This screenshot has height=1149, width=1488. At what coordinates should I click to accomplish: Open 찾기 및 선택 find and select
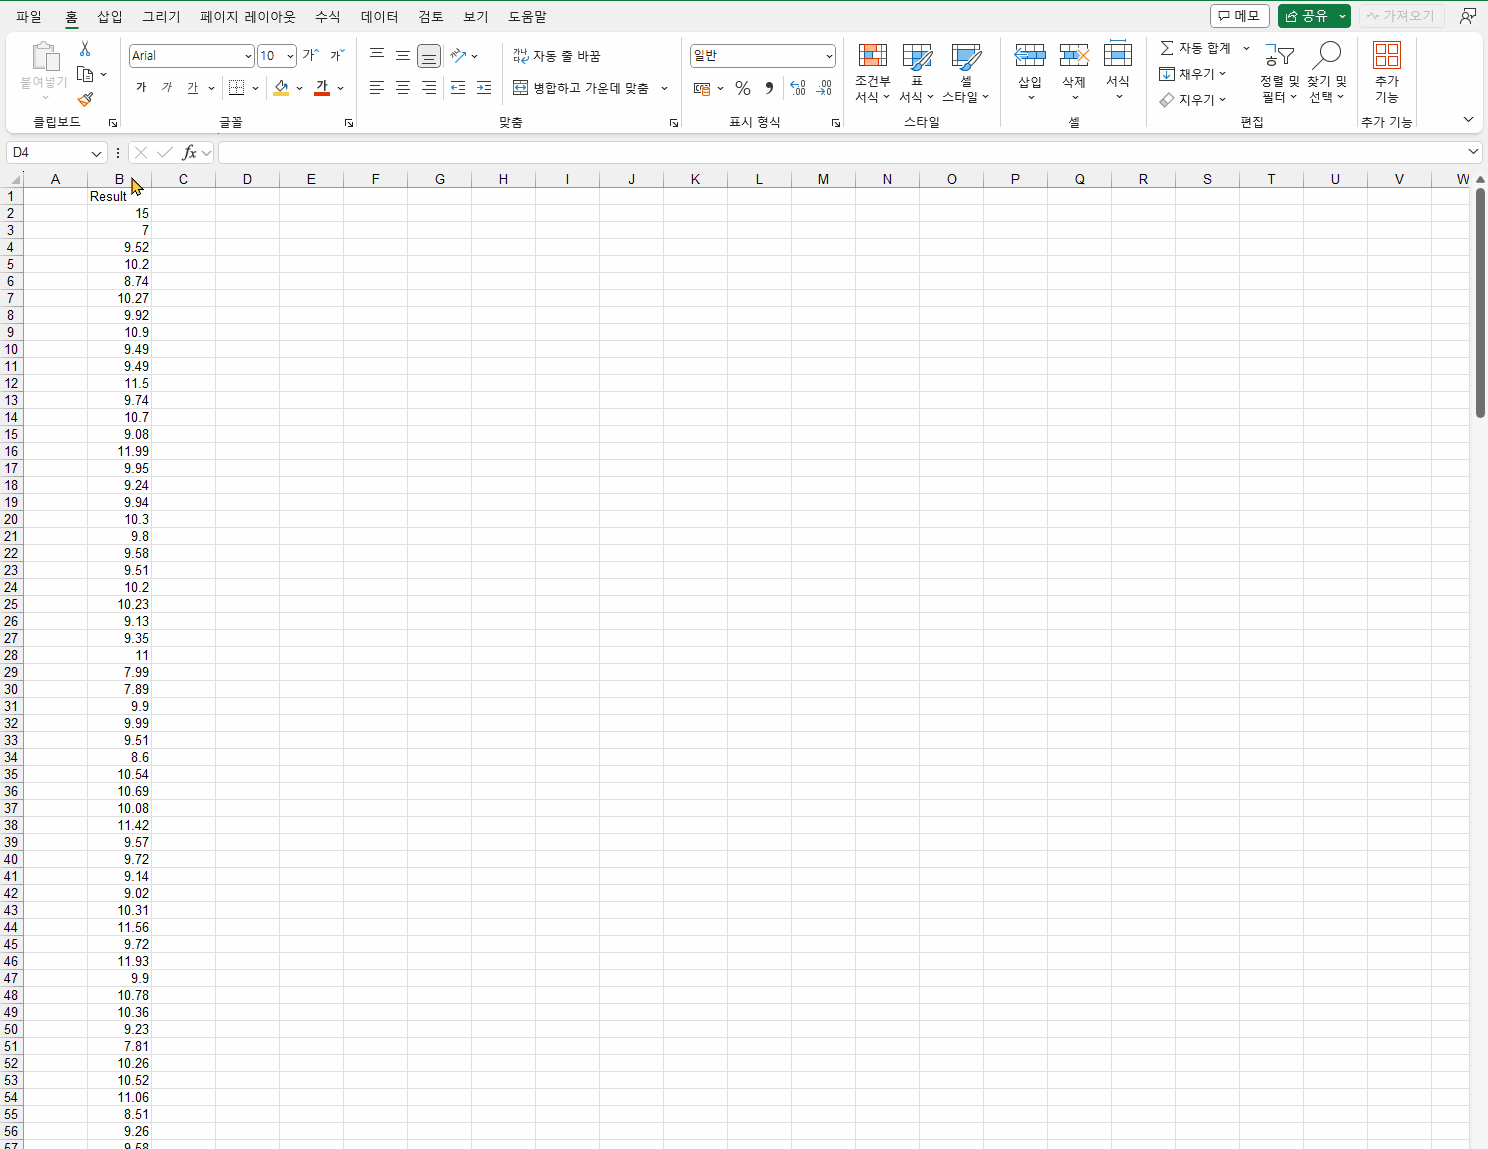(1327, 72)
